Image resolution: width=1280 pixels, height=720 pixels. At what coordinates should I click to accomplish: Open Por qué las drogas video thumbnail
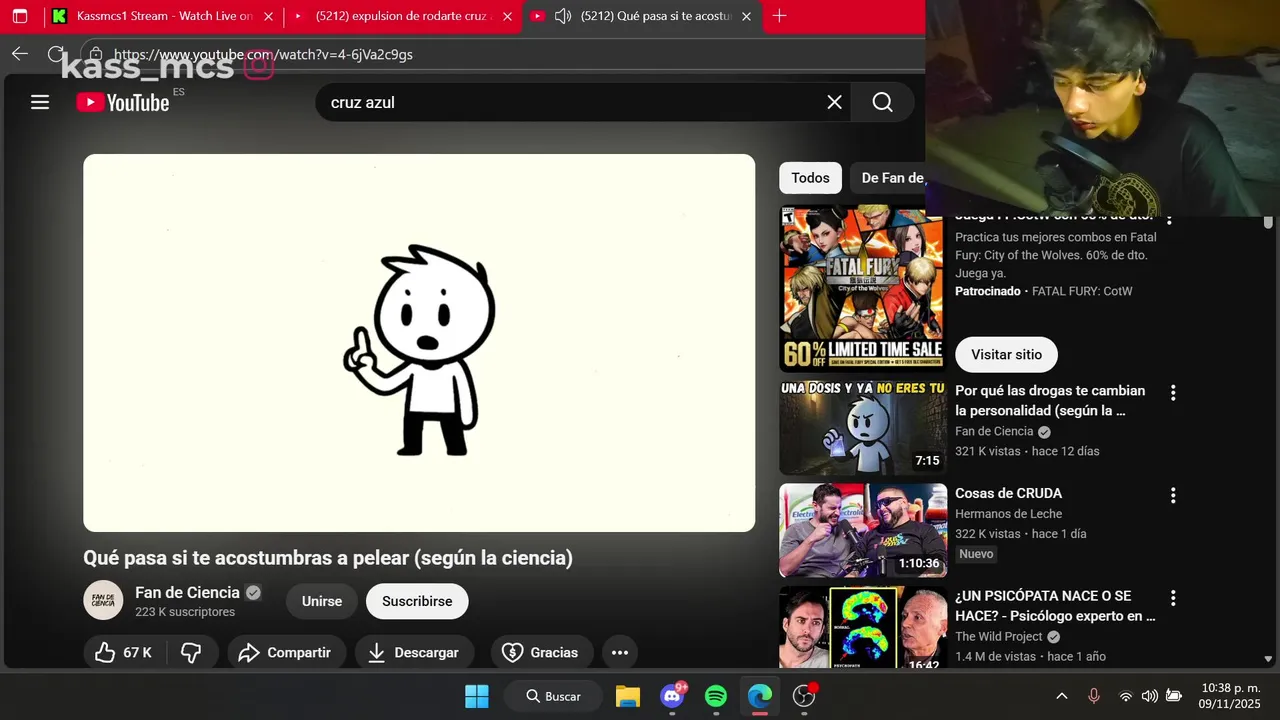(863, 427)
